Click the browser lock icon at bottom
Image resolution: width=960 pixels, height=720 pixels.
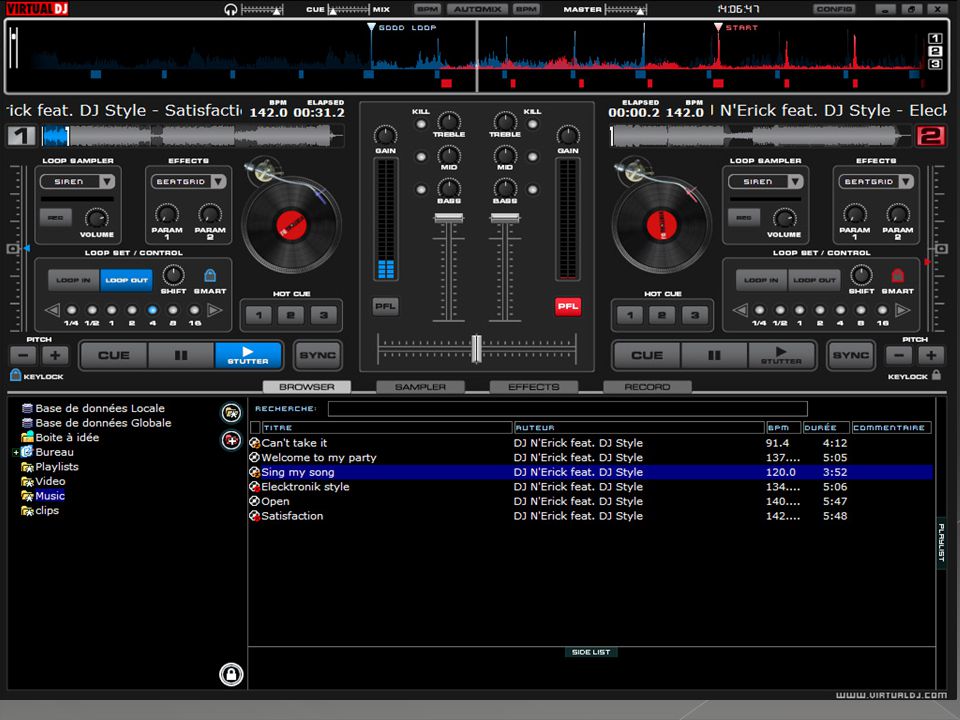[231, 674]
